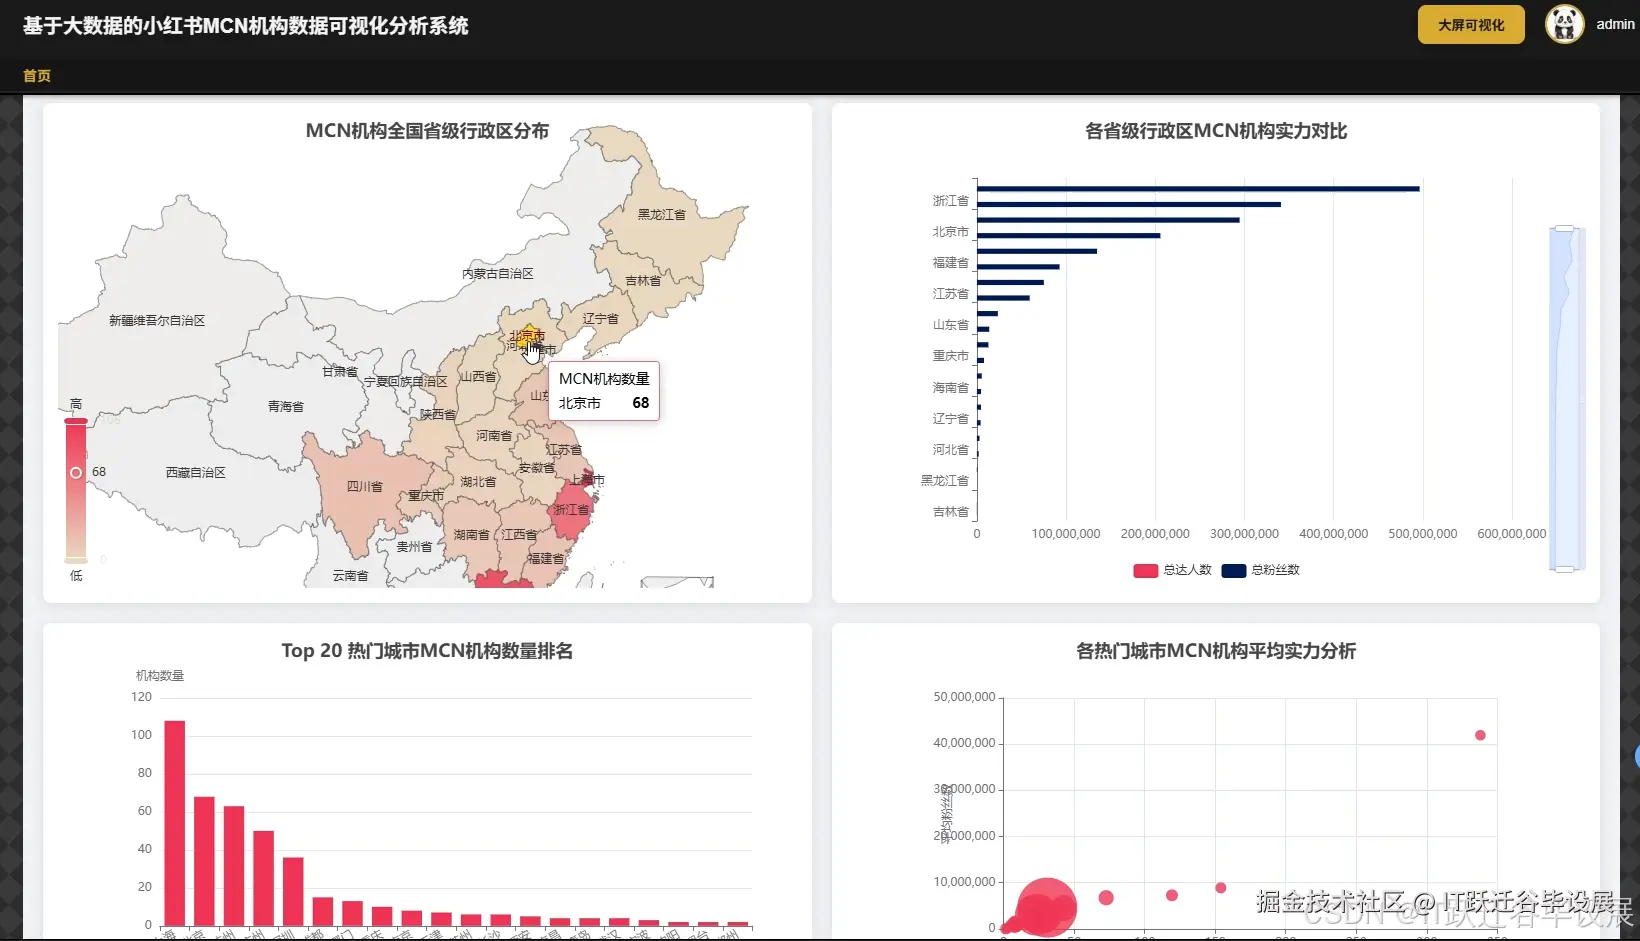Select 宁夏回族自治区 on the map
This screenshot has height=941, width=1640.
(405, 382)
